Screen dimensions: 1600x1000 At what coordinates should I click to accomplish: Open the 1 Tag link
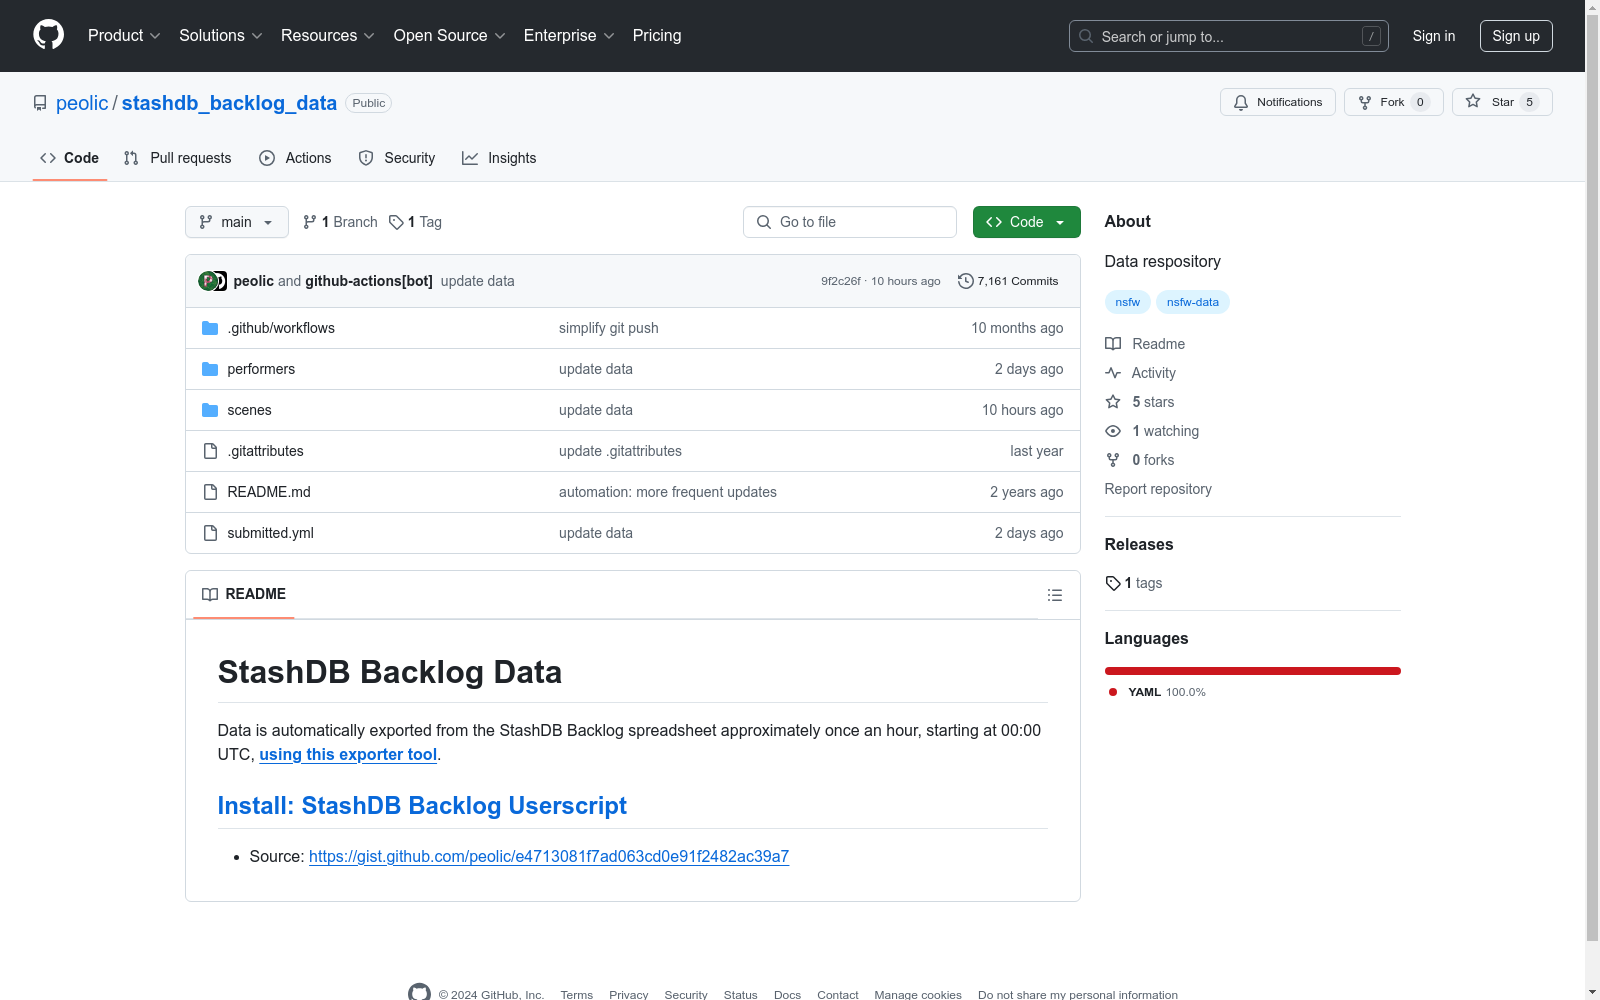pyautogui.click(x=415, y=222)
